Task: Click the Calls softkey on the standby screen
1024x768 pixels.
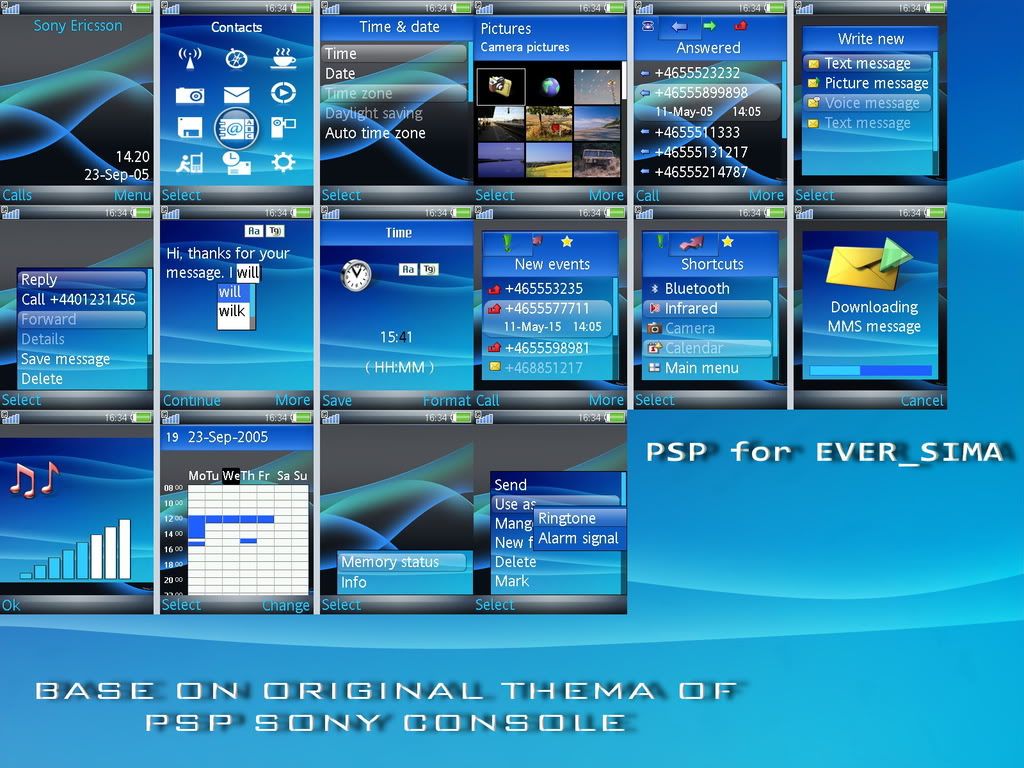Action: [x=17, y=195]
